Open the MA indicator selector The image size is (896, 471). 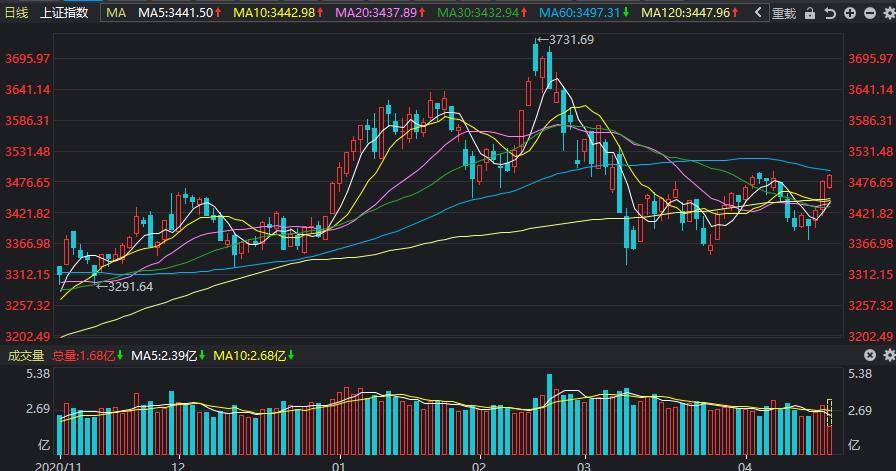click(x=116, y=13)
